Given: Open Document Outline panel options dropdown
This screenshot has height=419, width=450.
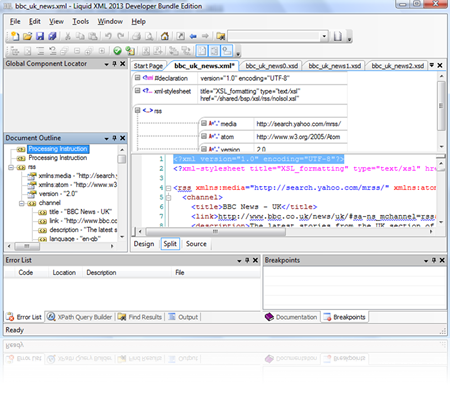Looking at the screenshot, I should [x=106, y=138].
